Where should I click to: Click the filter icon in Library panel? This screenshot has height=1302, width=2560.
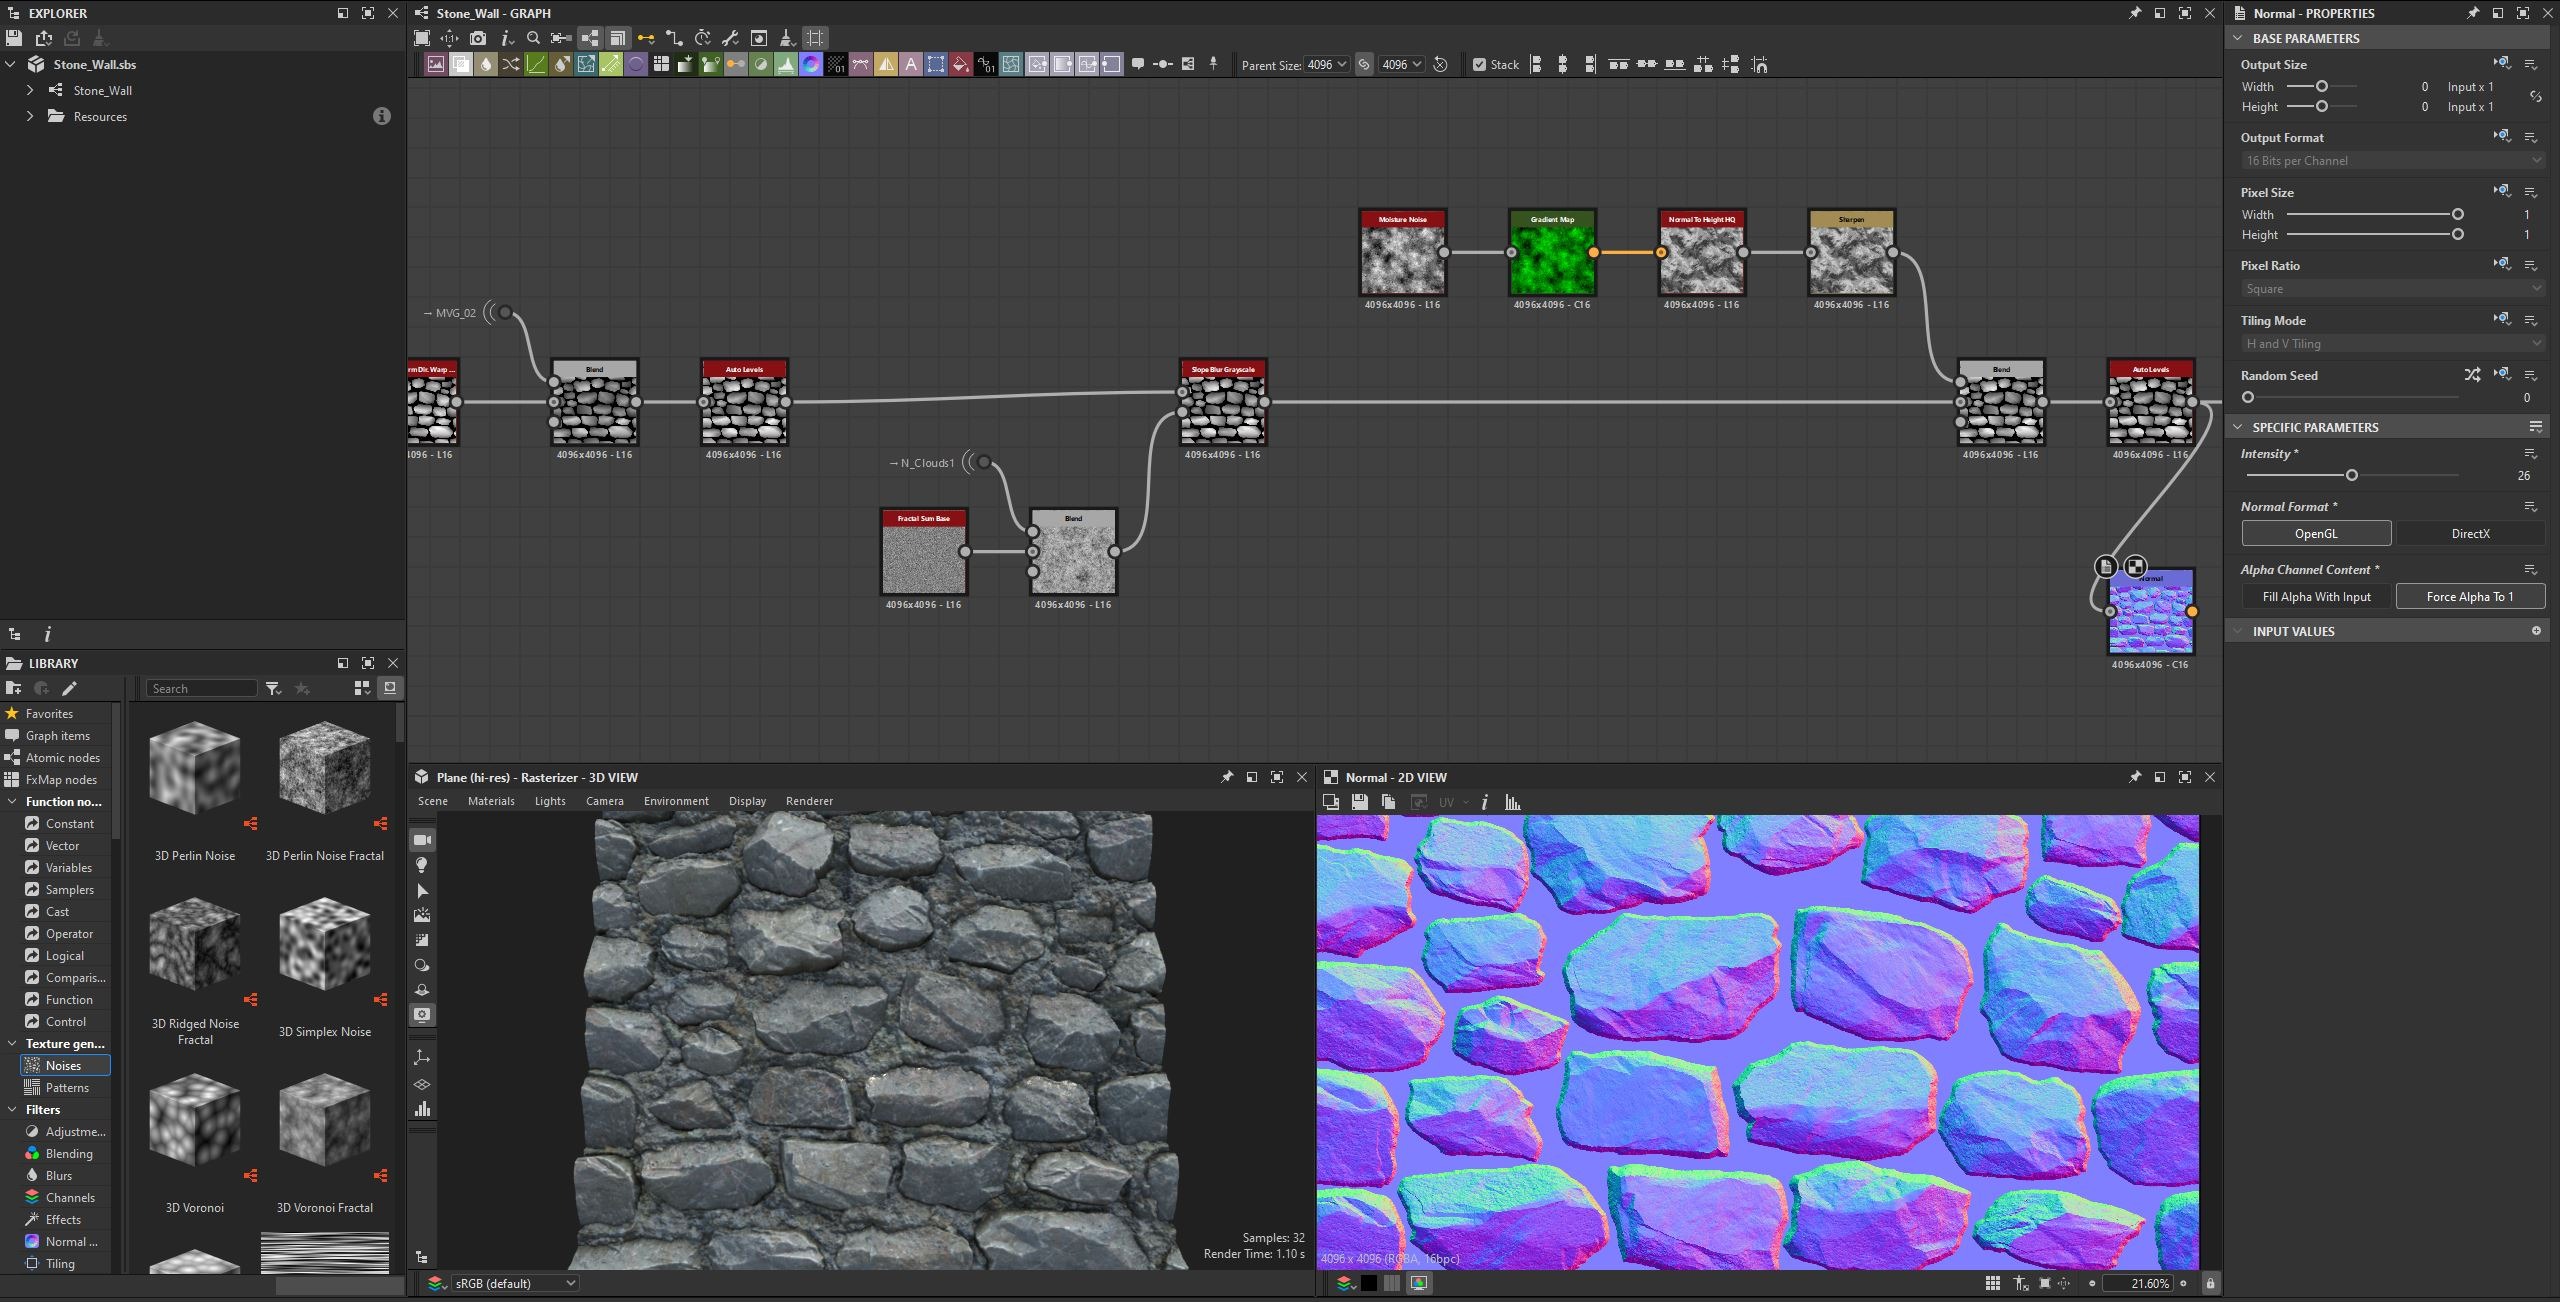click(x=273, y=688)
